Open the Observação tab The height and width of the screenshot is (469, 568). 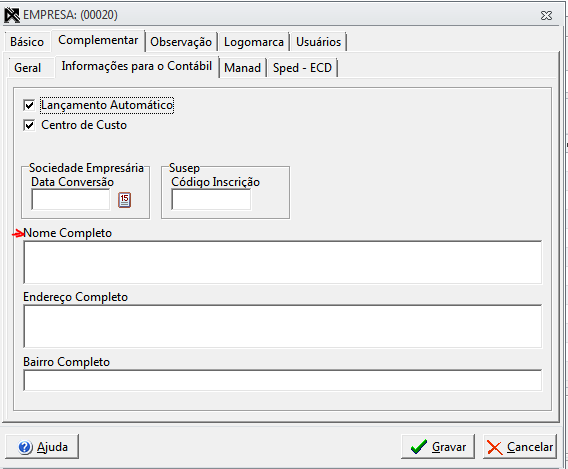[181, 42]
